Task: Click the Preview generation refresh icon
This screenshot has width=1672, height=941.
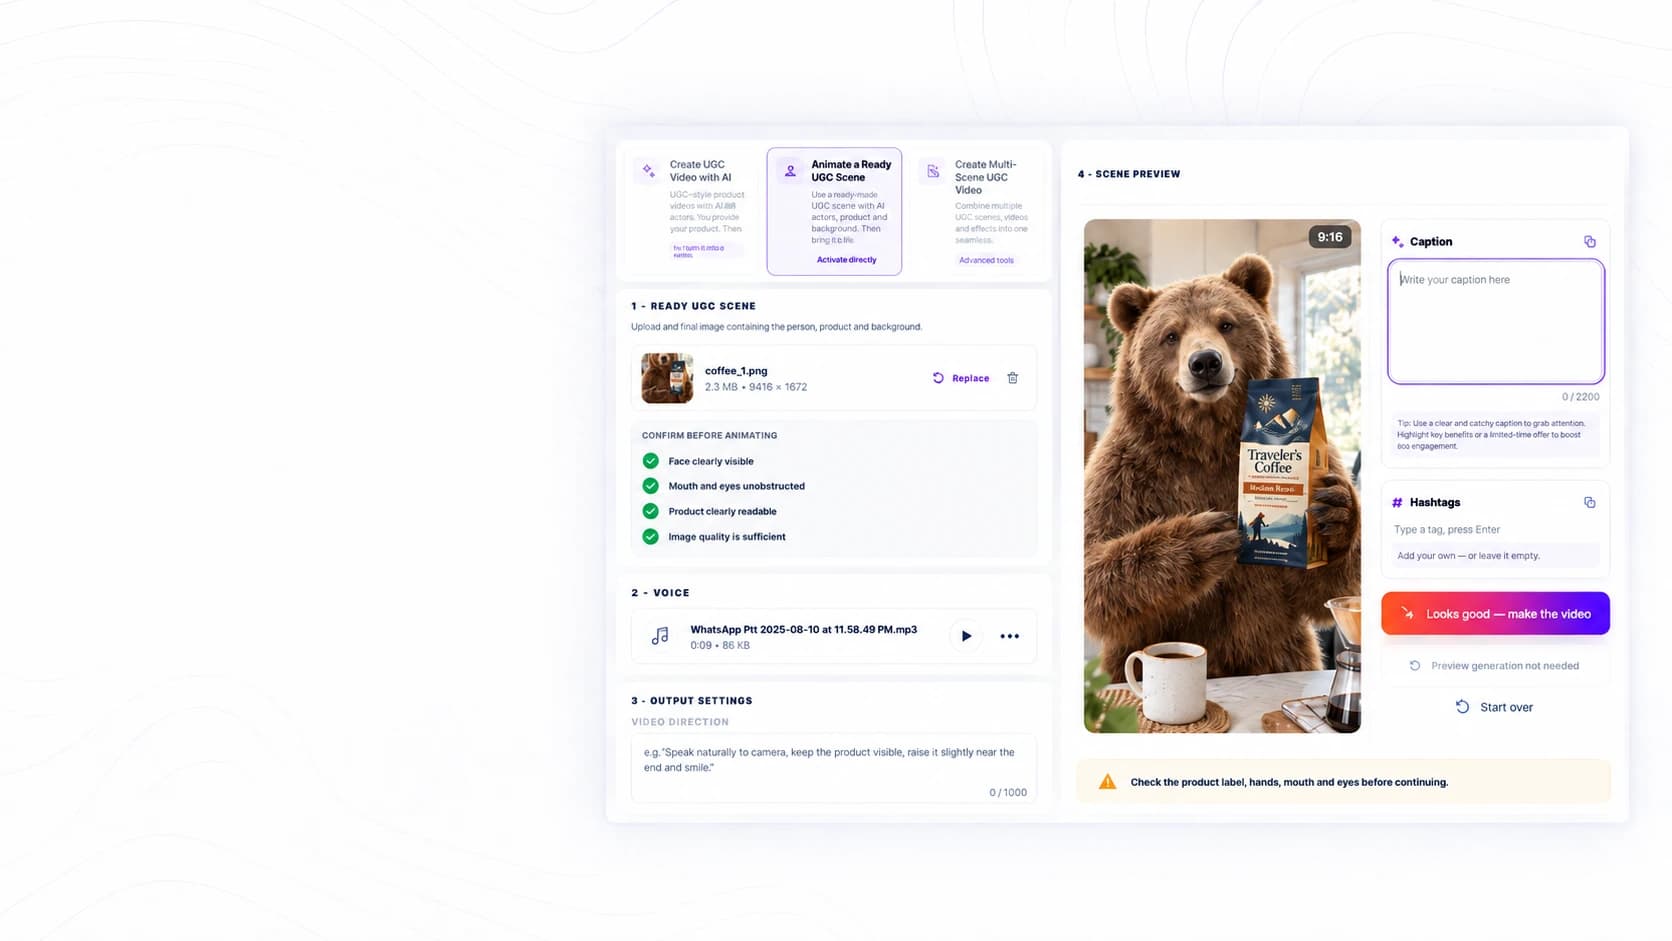Action: coord(1415,666)
